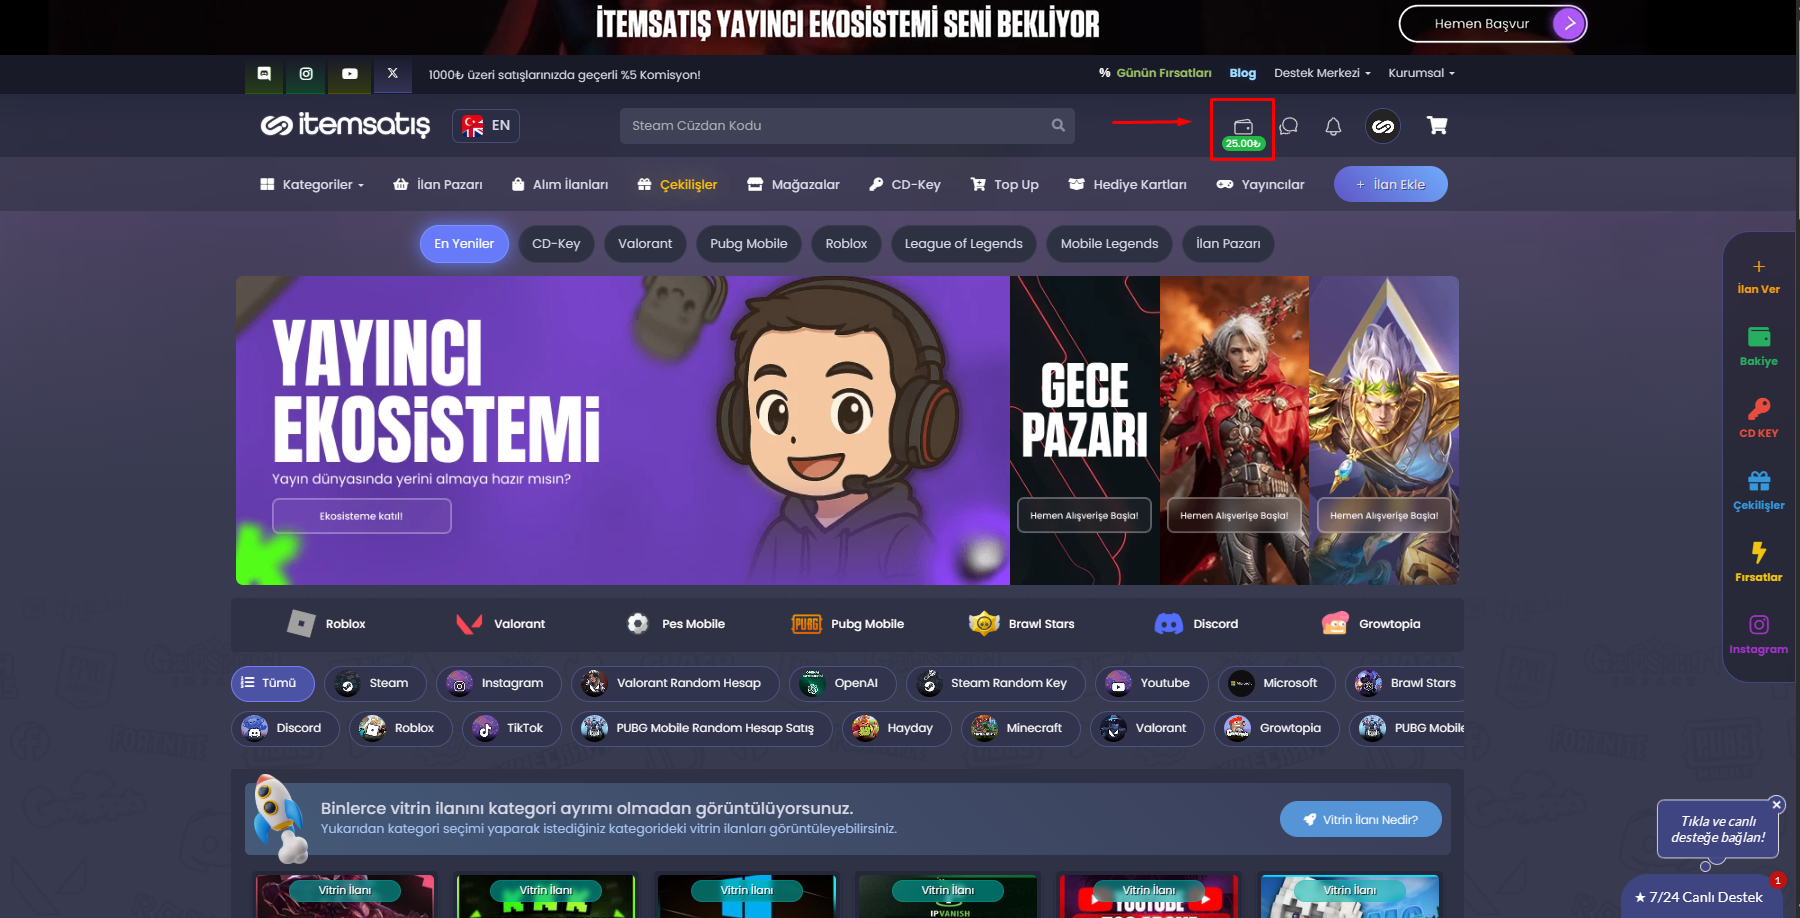Open CD-Key in the main menu
Screen dimensions: 1800x918
point(905,185)
